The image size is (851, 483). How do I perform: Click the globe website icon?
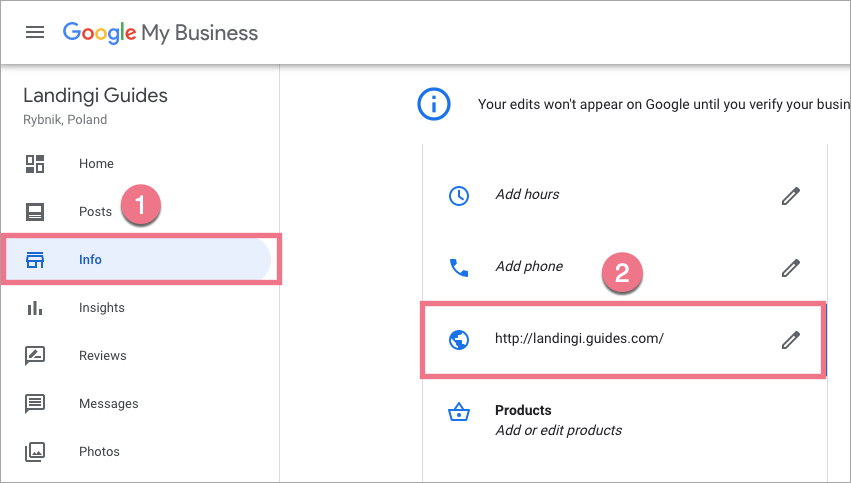pos(459,340)
